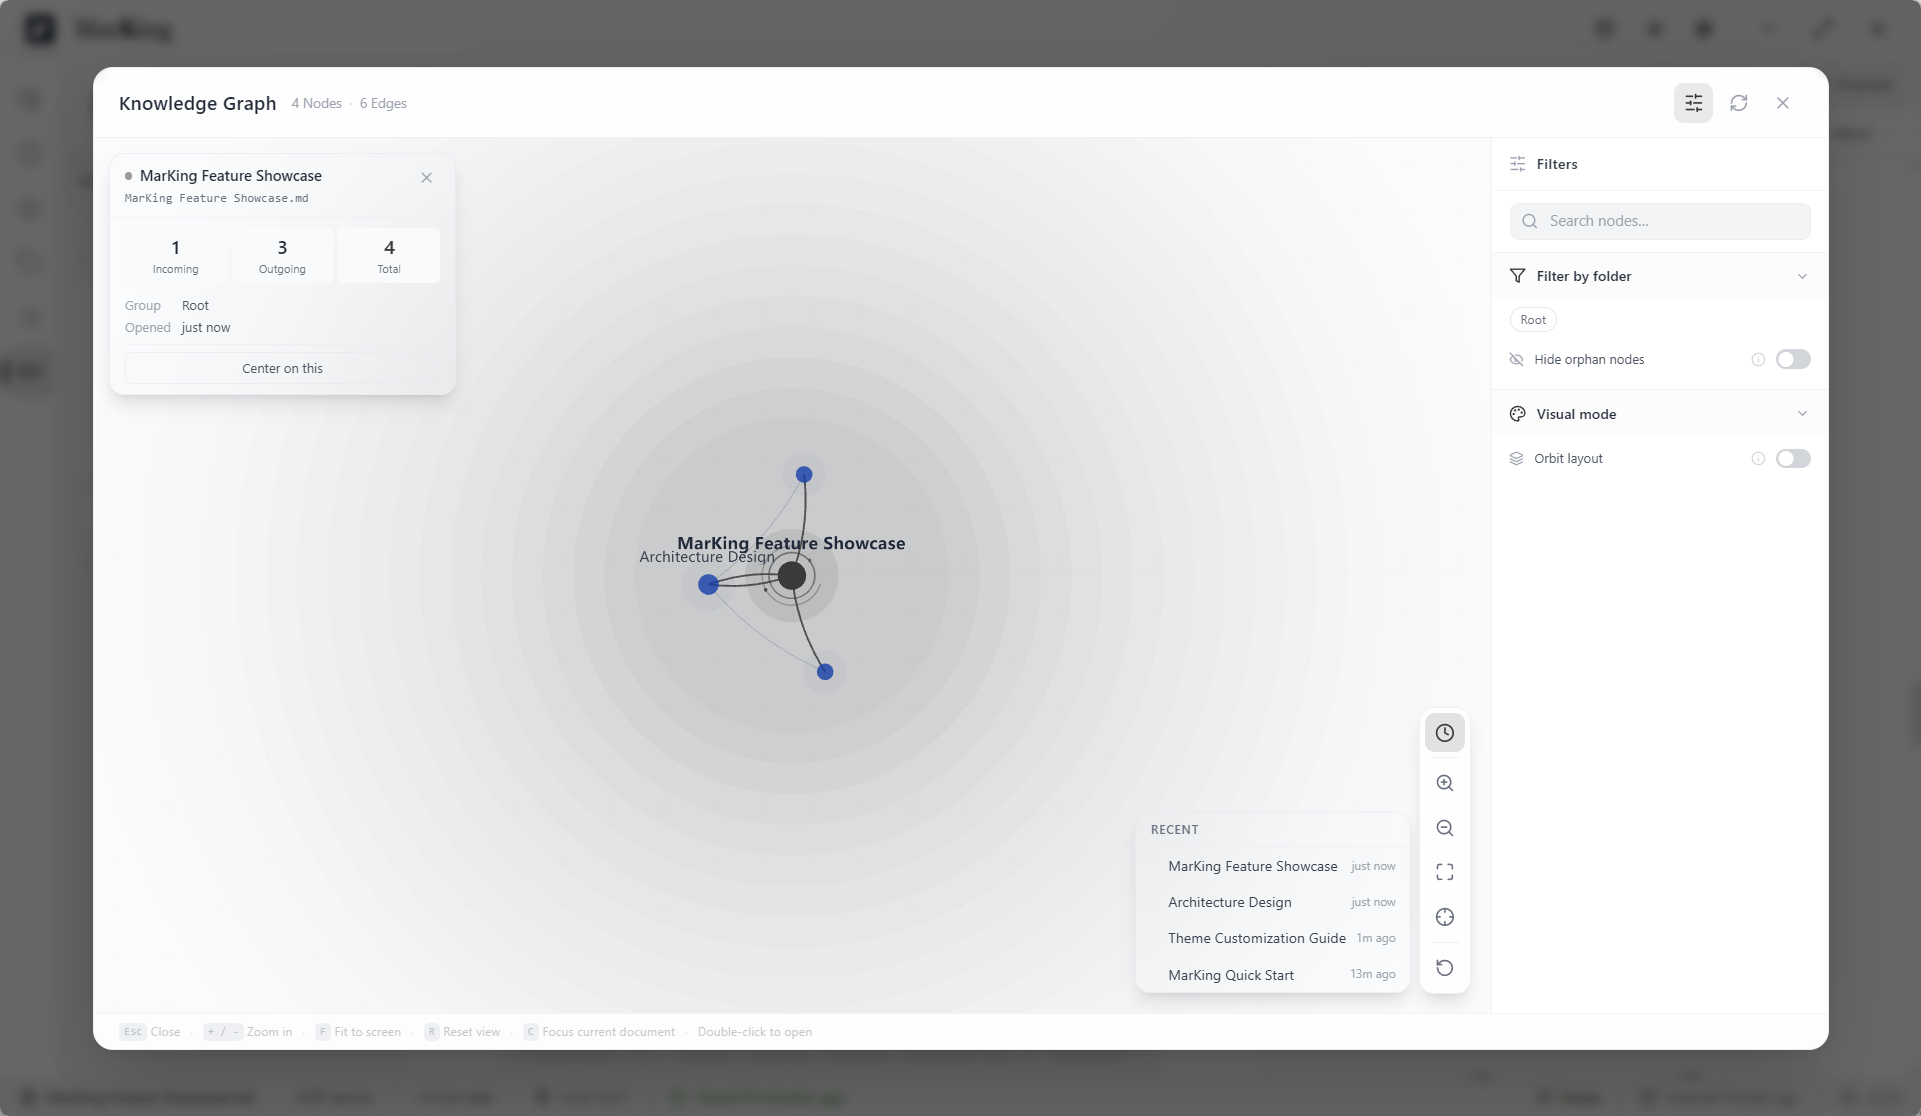Click the Search nodes input field
Screen dimensions: 1921x1116
click(x=1660, y=221)
